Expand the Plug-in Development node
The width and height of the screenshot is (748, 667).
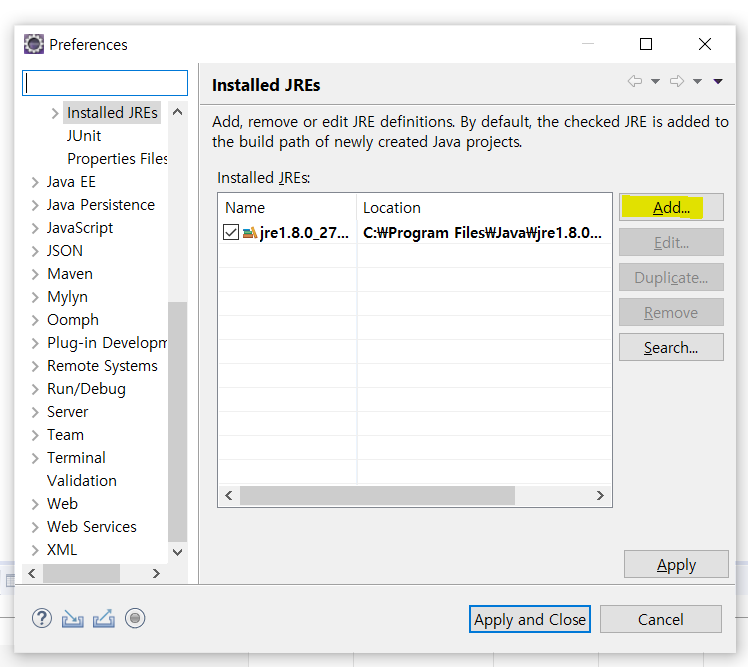point(35,343)
